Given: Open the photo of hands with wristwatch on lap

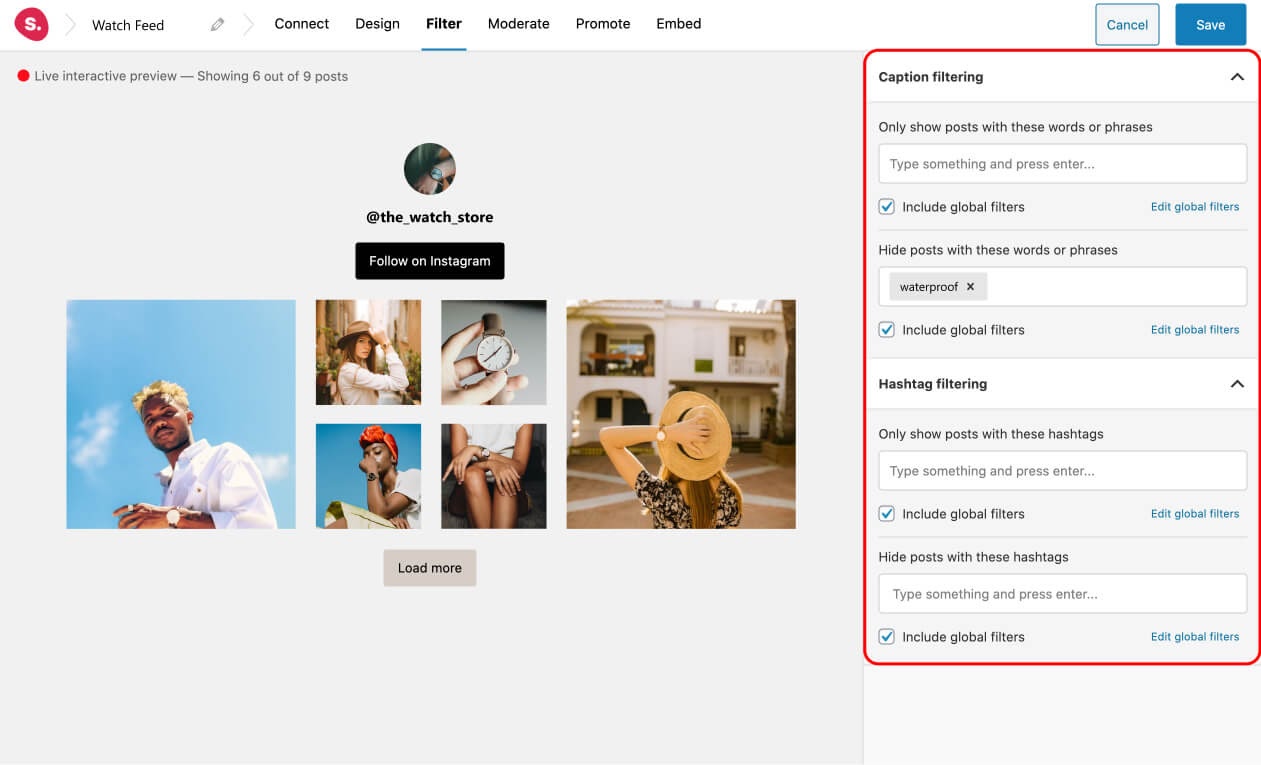Looking at the screenshot, I should click(x=494, y=476).
